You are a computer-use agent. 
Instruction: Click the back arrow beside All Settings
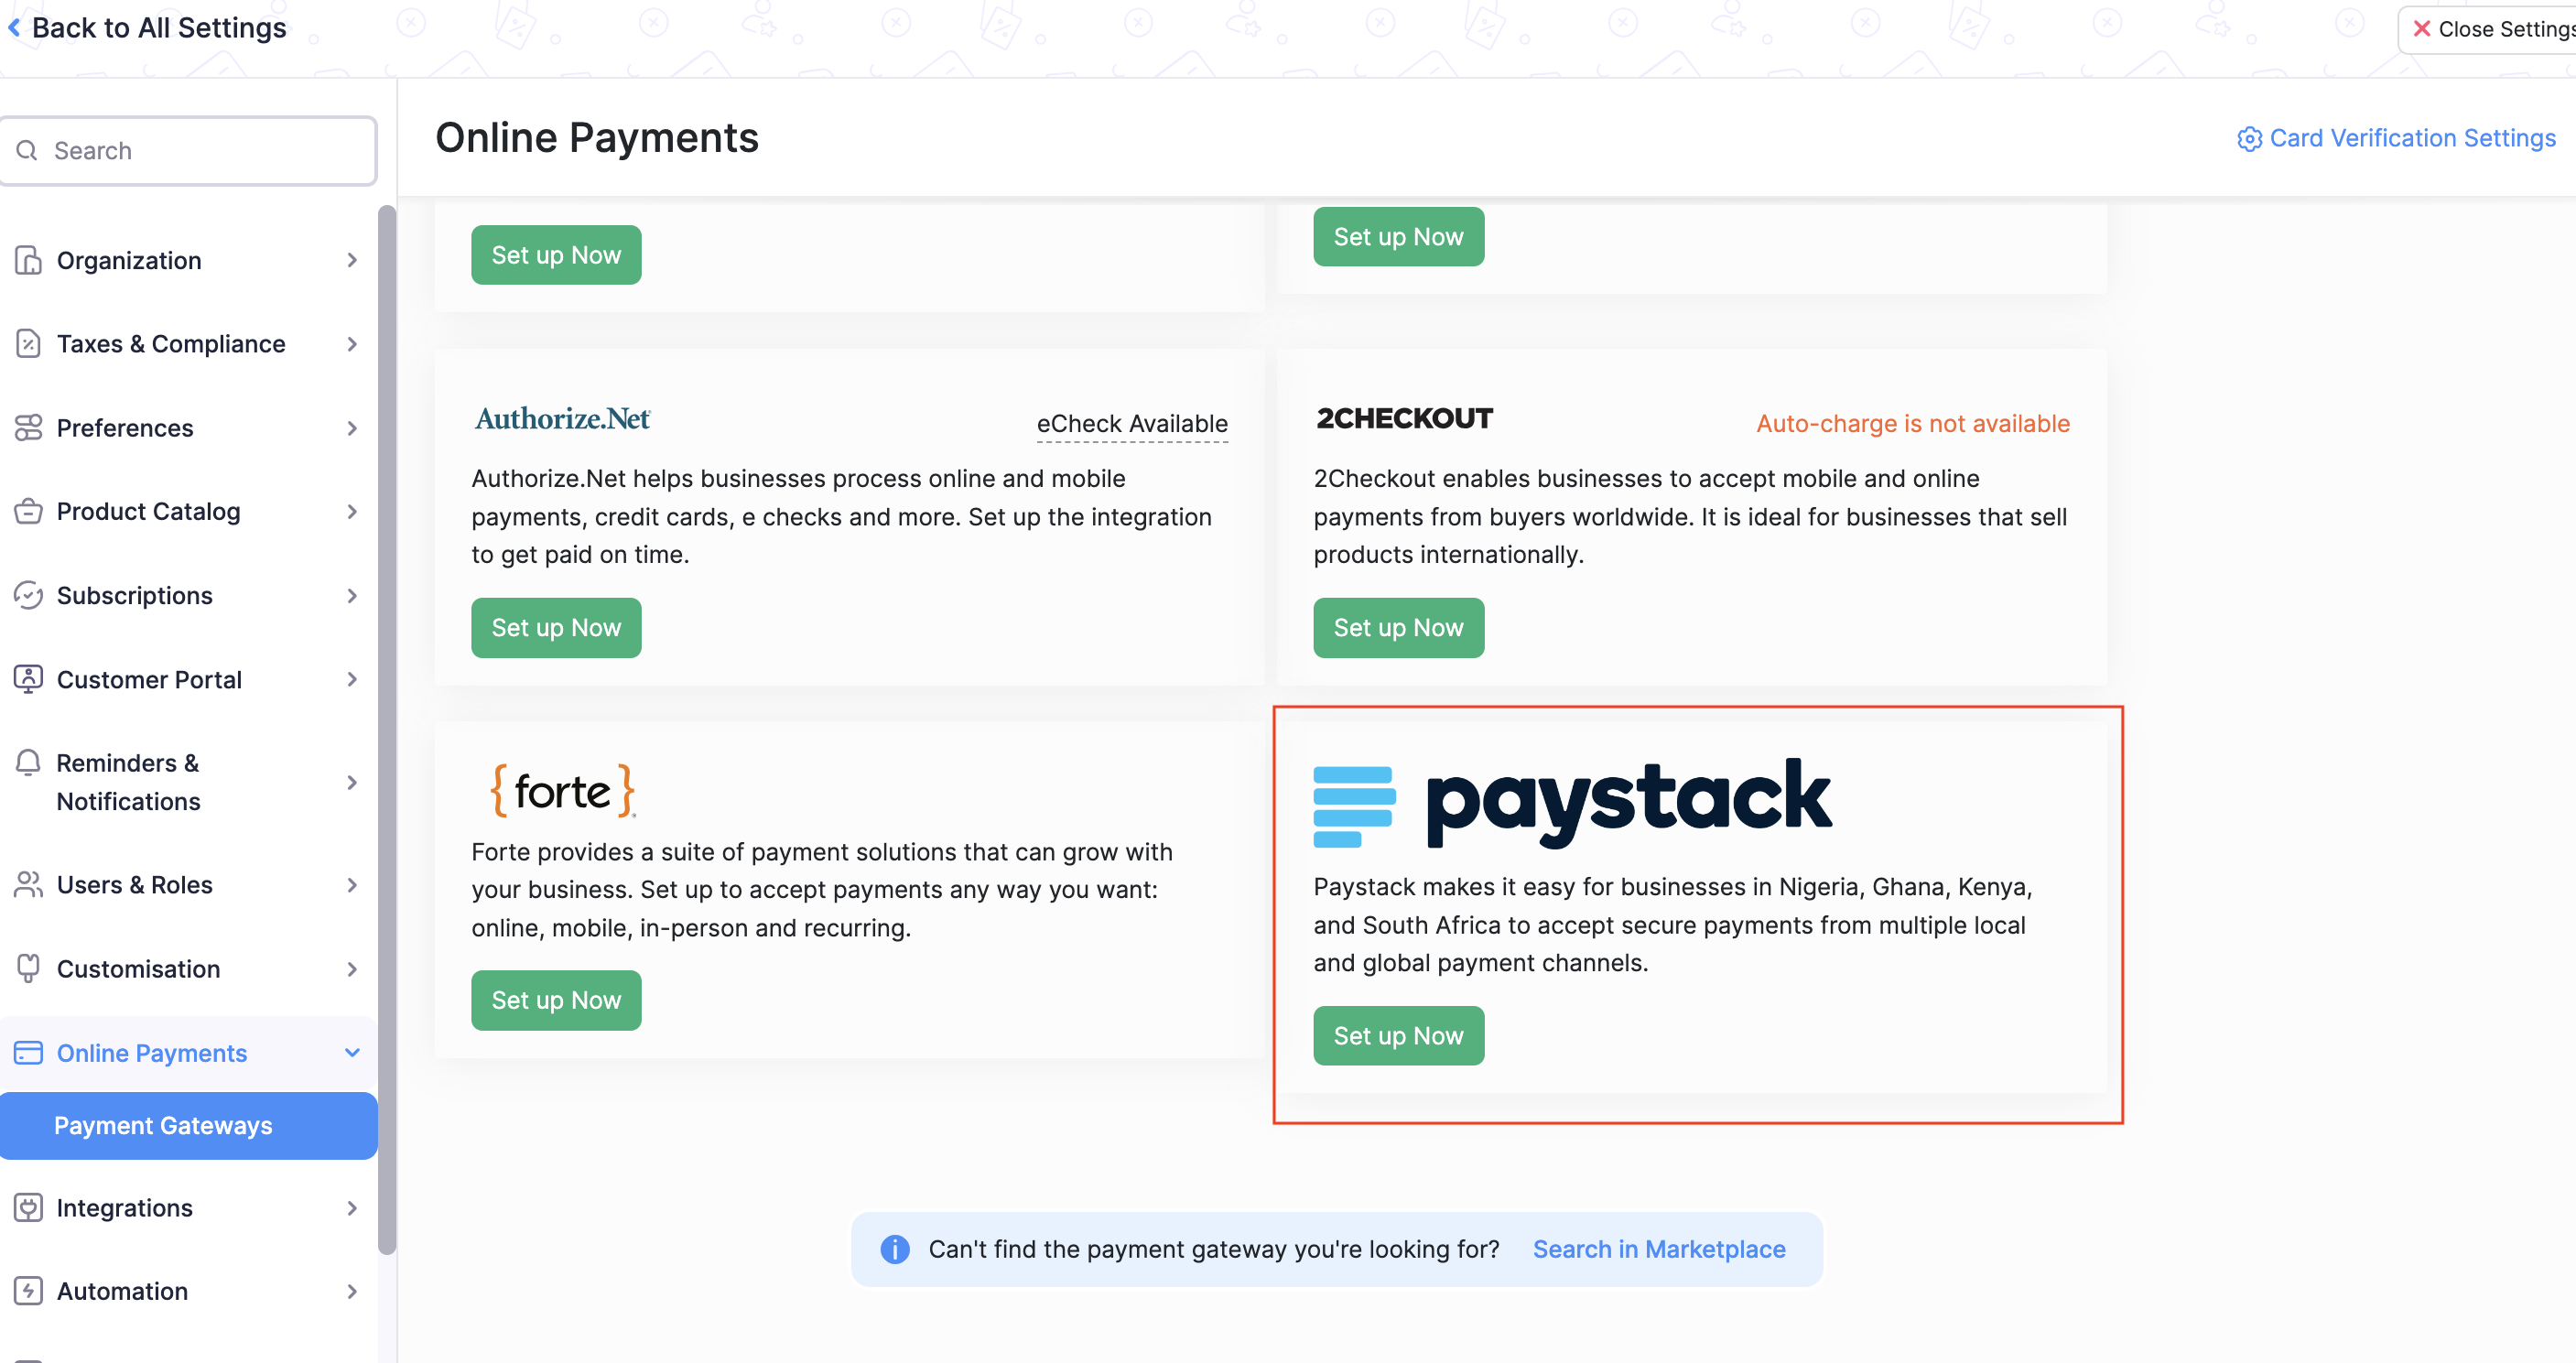(14, 28)
